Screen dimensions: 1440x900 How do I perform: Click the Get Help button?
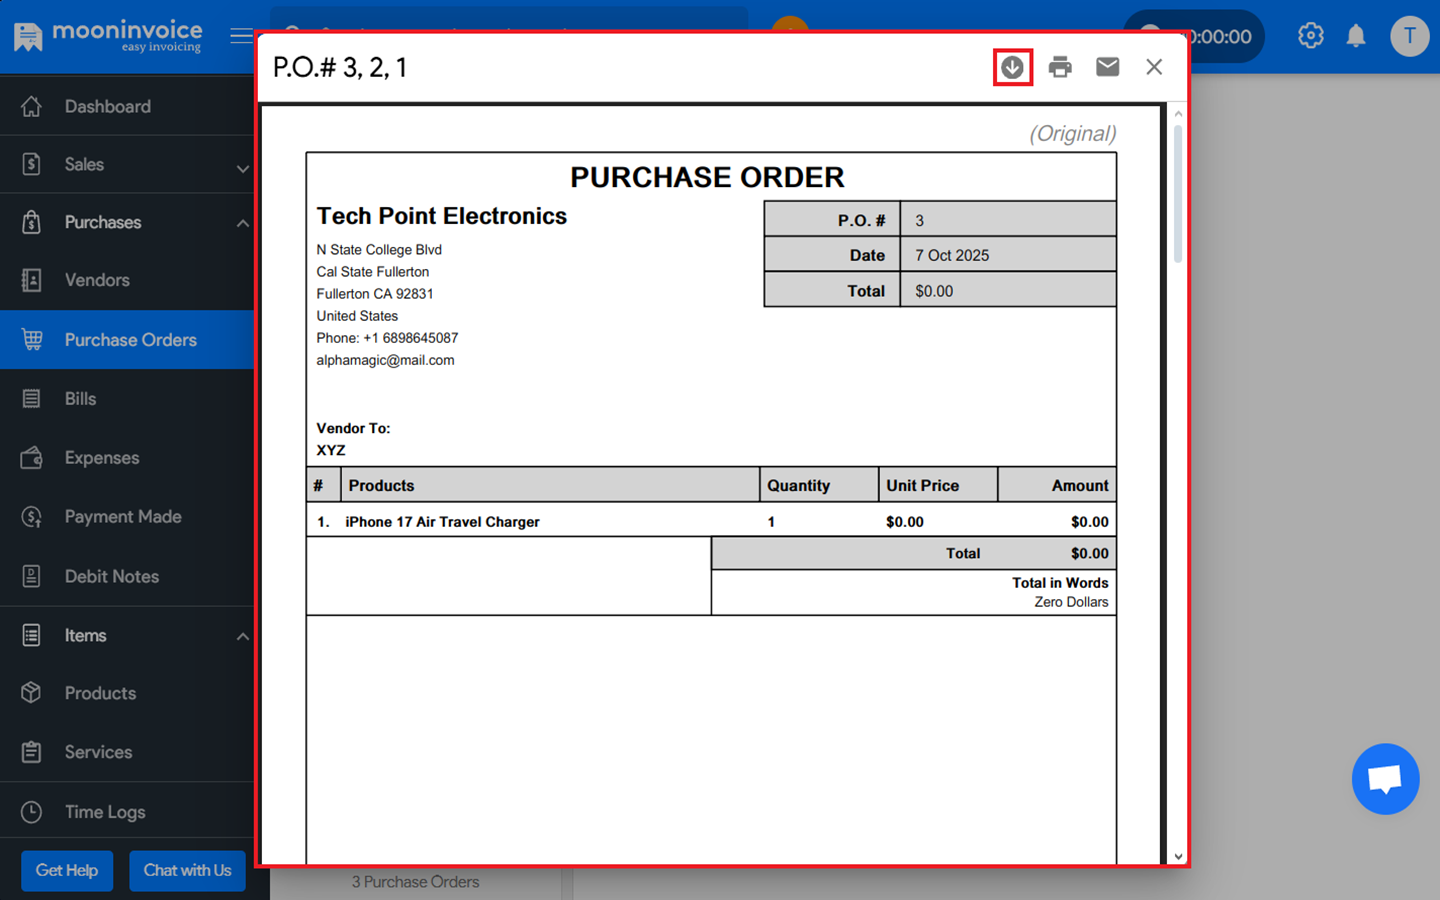click(67, 870)
